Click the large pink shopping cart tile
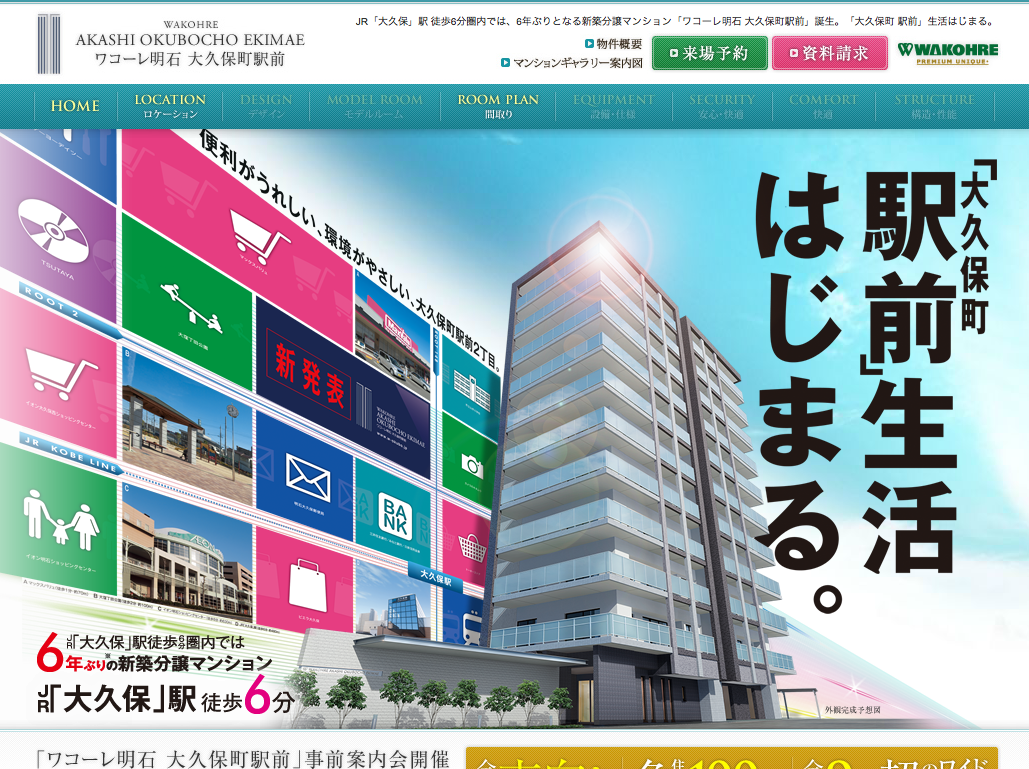 pyautogui.click(x=260, y=235)
